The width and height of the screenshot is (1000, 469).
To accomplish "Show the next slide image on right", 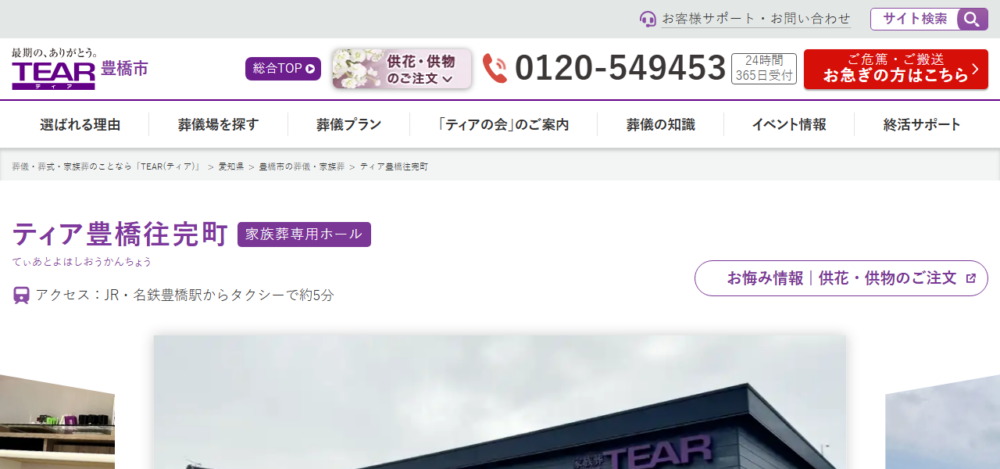I will coord(943,421).
